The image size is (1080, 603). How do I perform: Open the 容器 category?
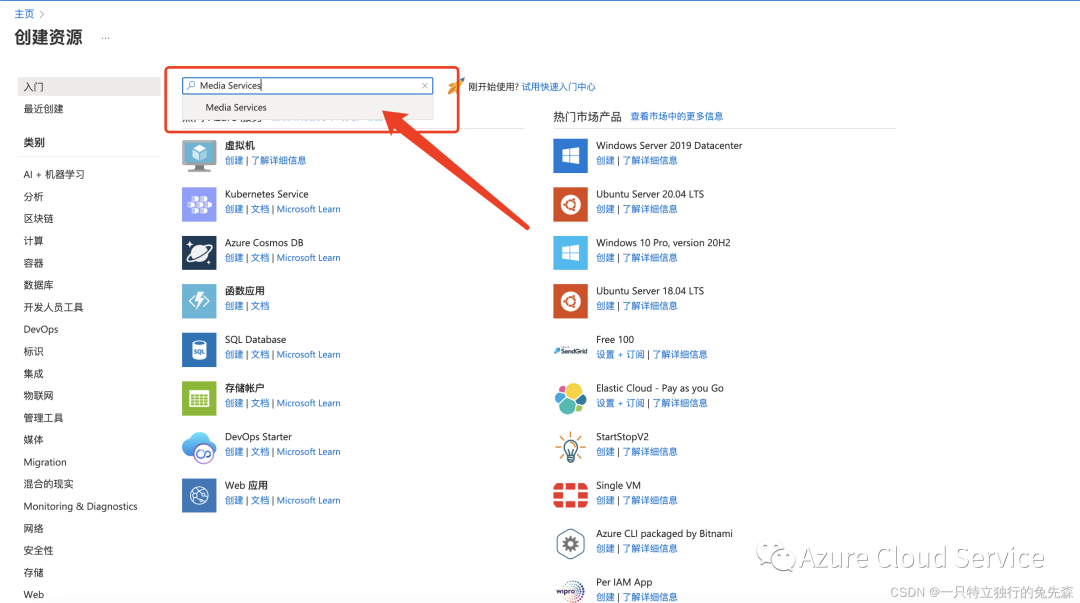point(33,263)
